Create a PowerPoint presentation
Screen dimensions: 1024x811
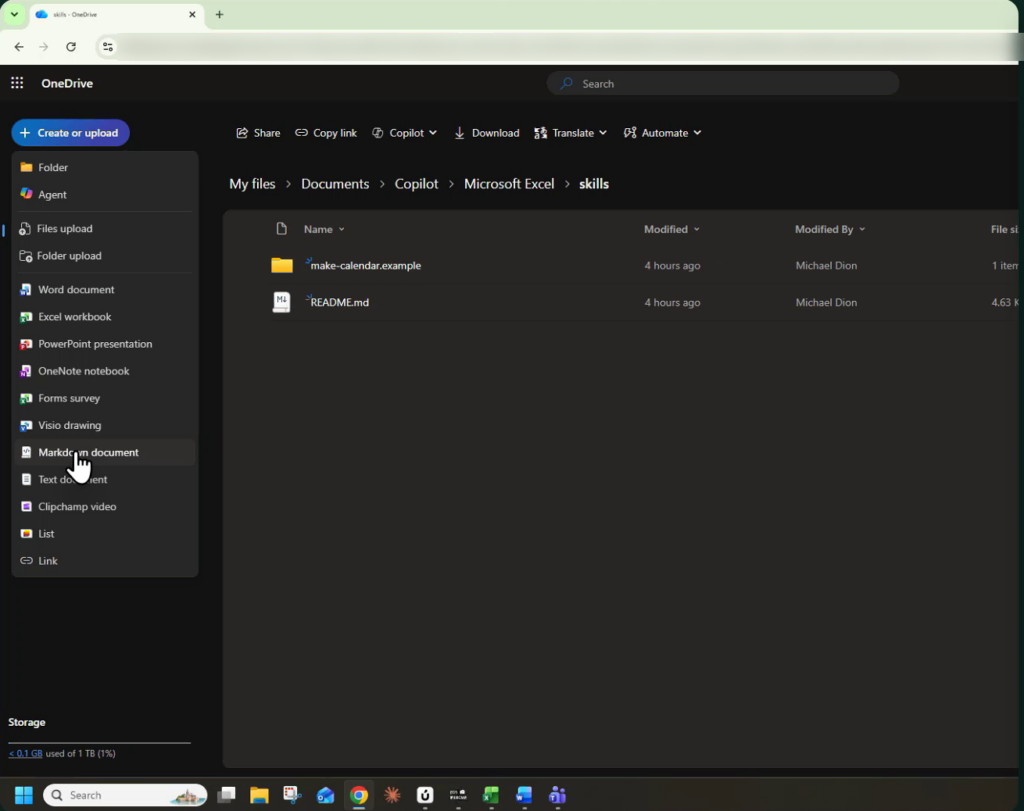pyautogui.click(x=104, y=344)
